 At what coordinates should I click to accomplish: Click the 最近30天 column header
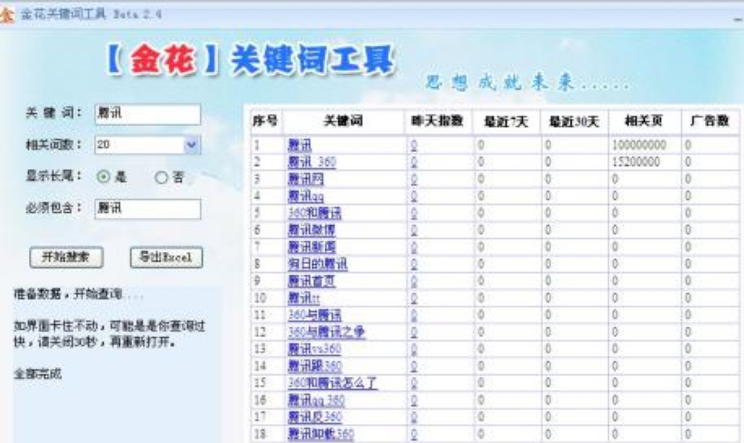click(574, 121)
